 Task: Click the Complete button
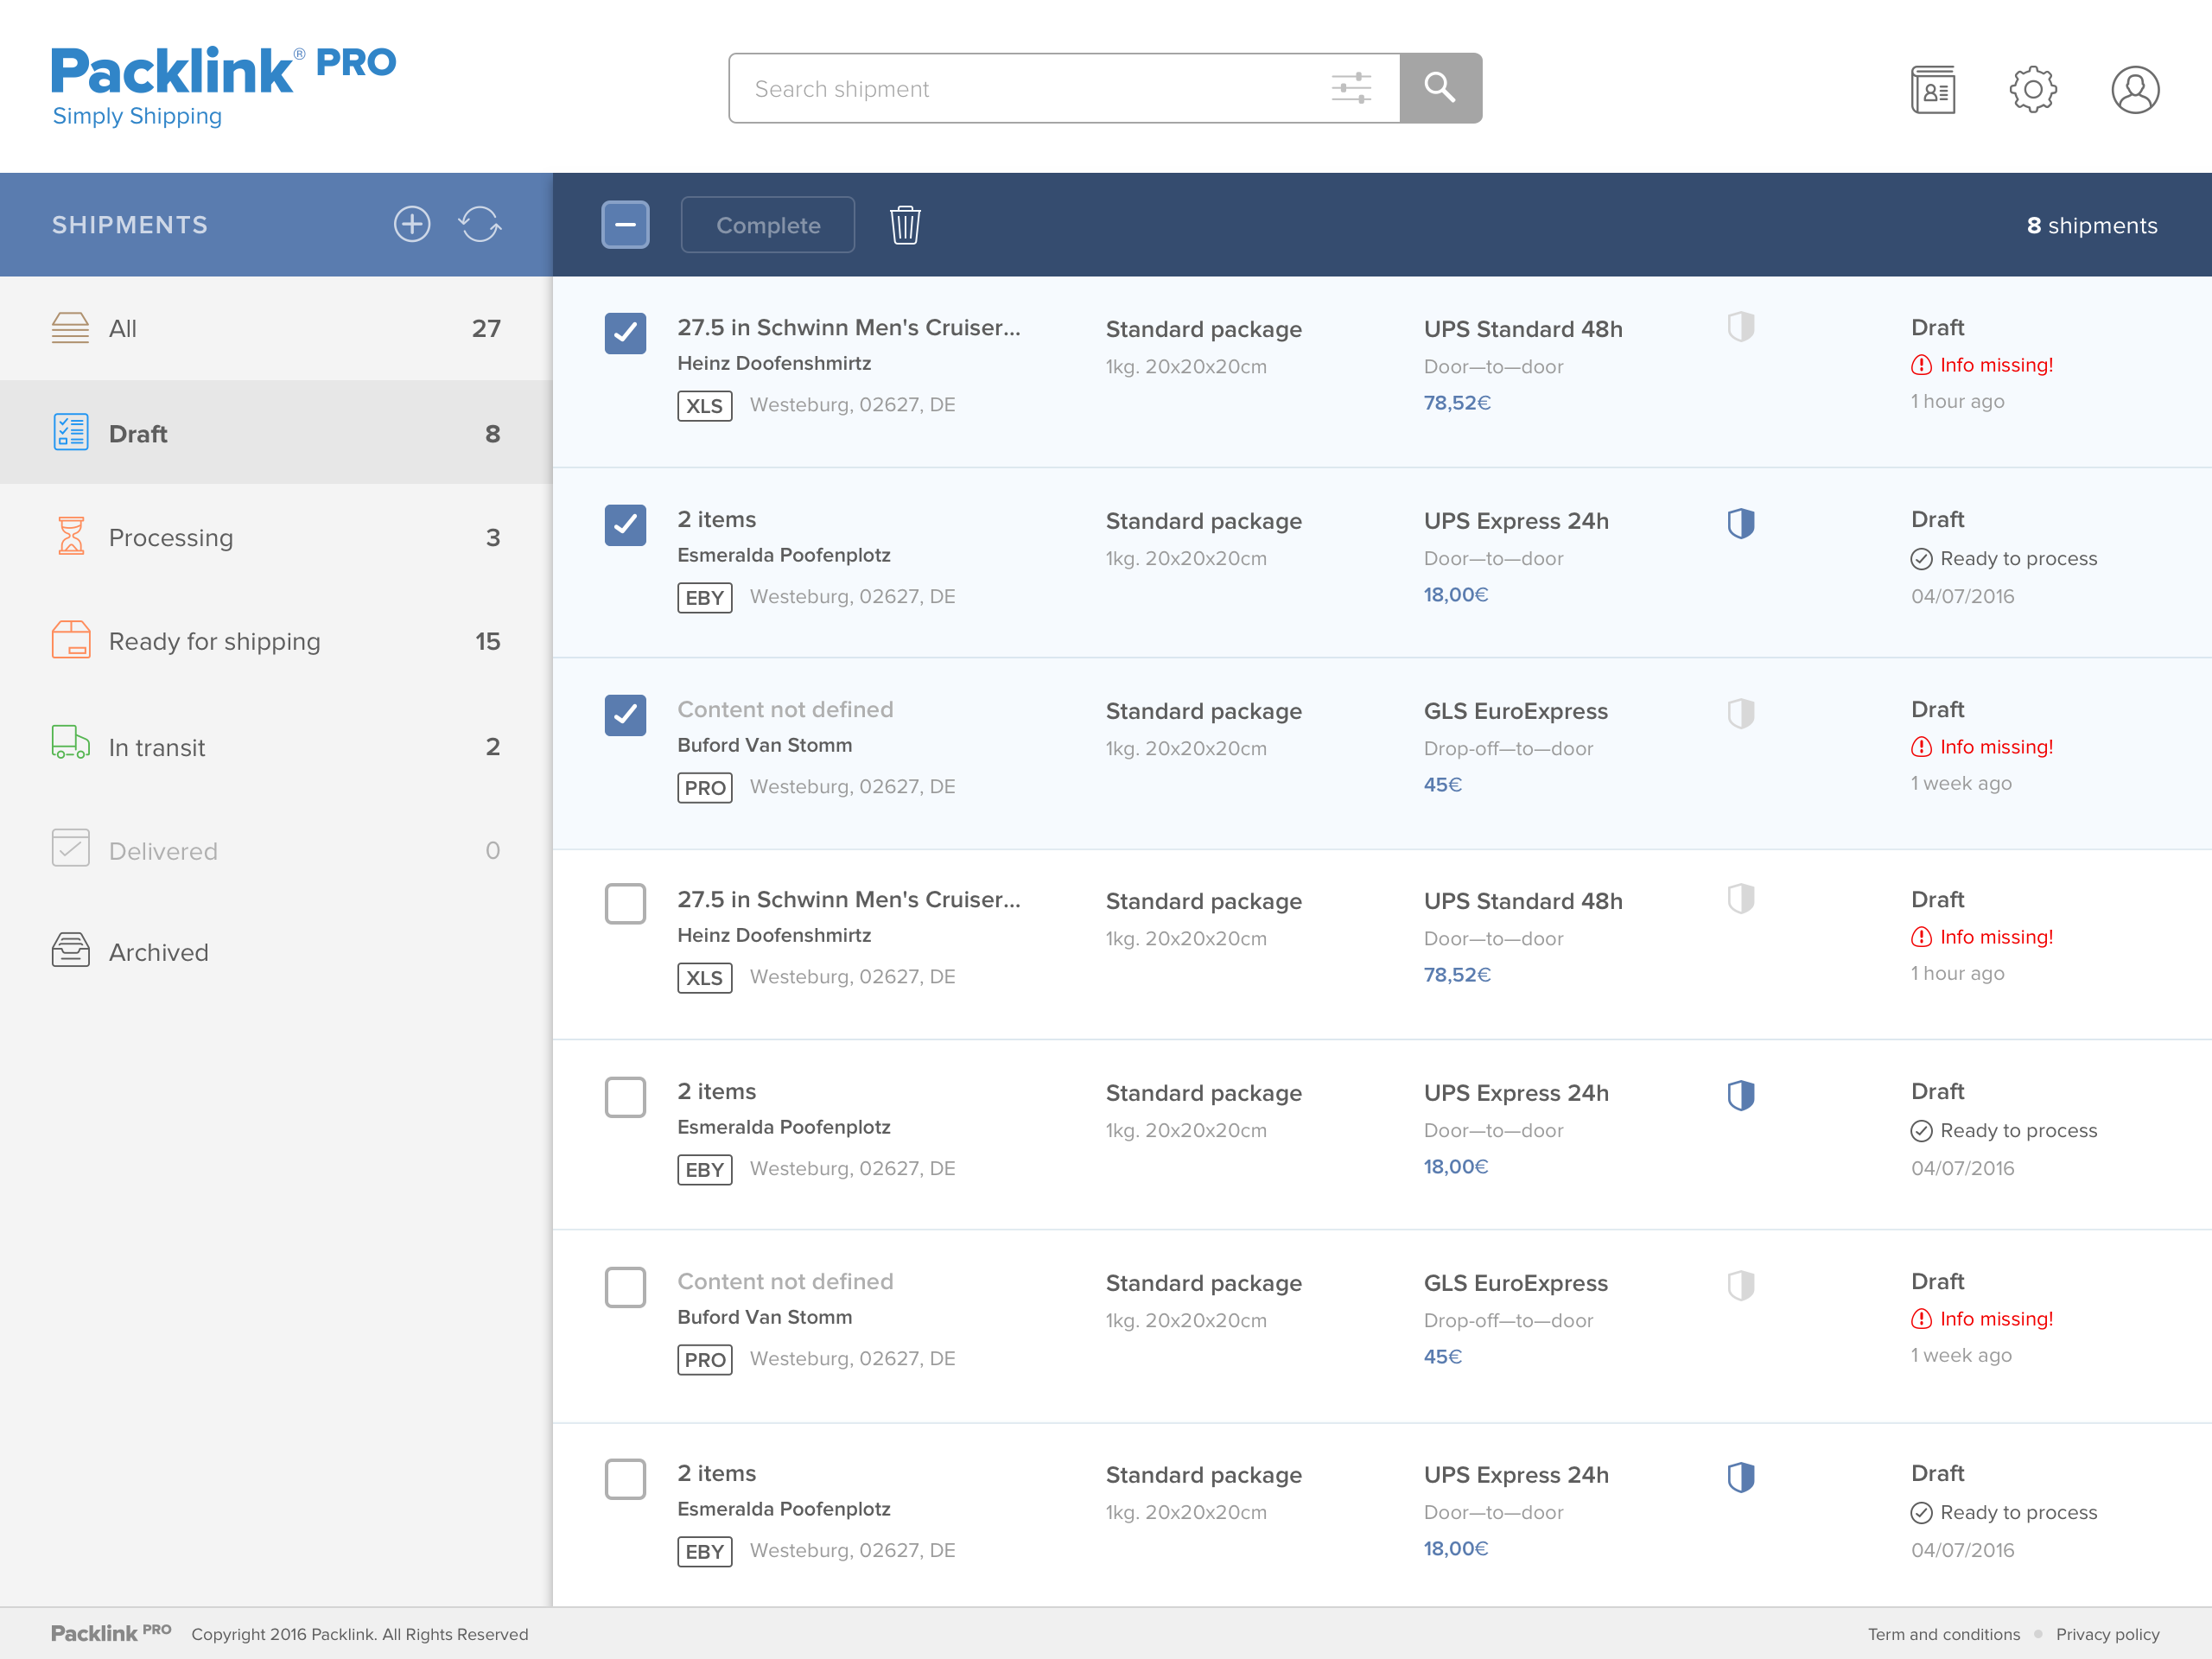coord(767,225)
